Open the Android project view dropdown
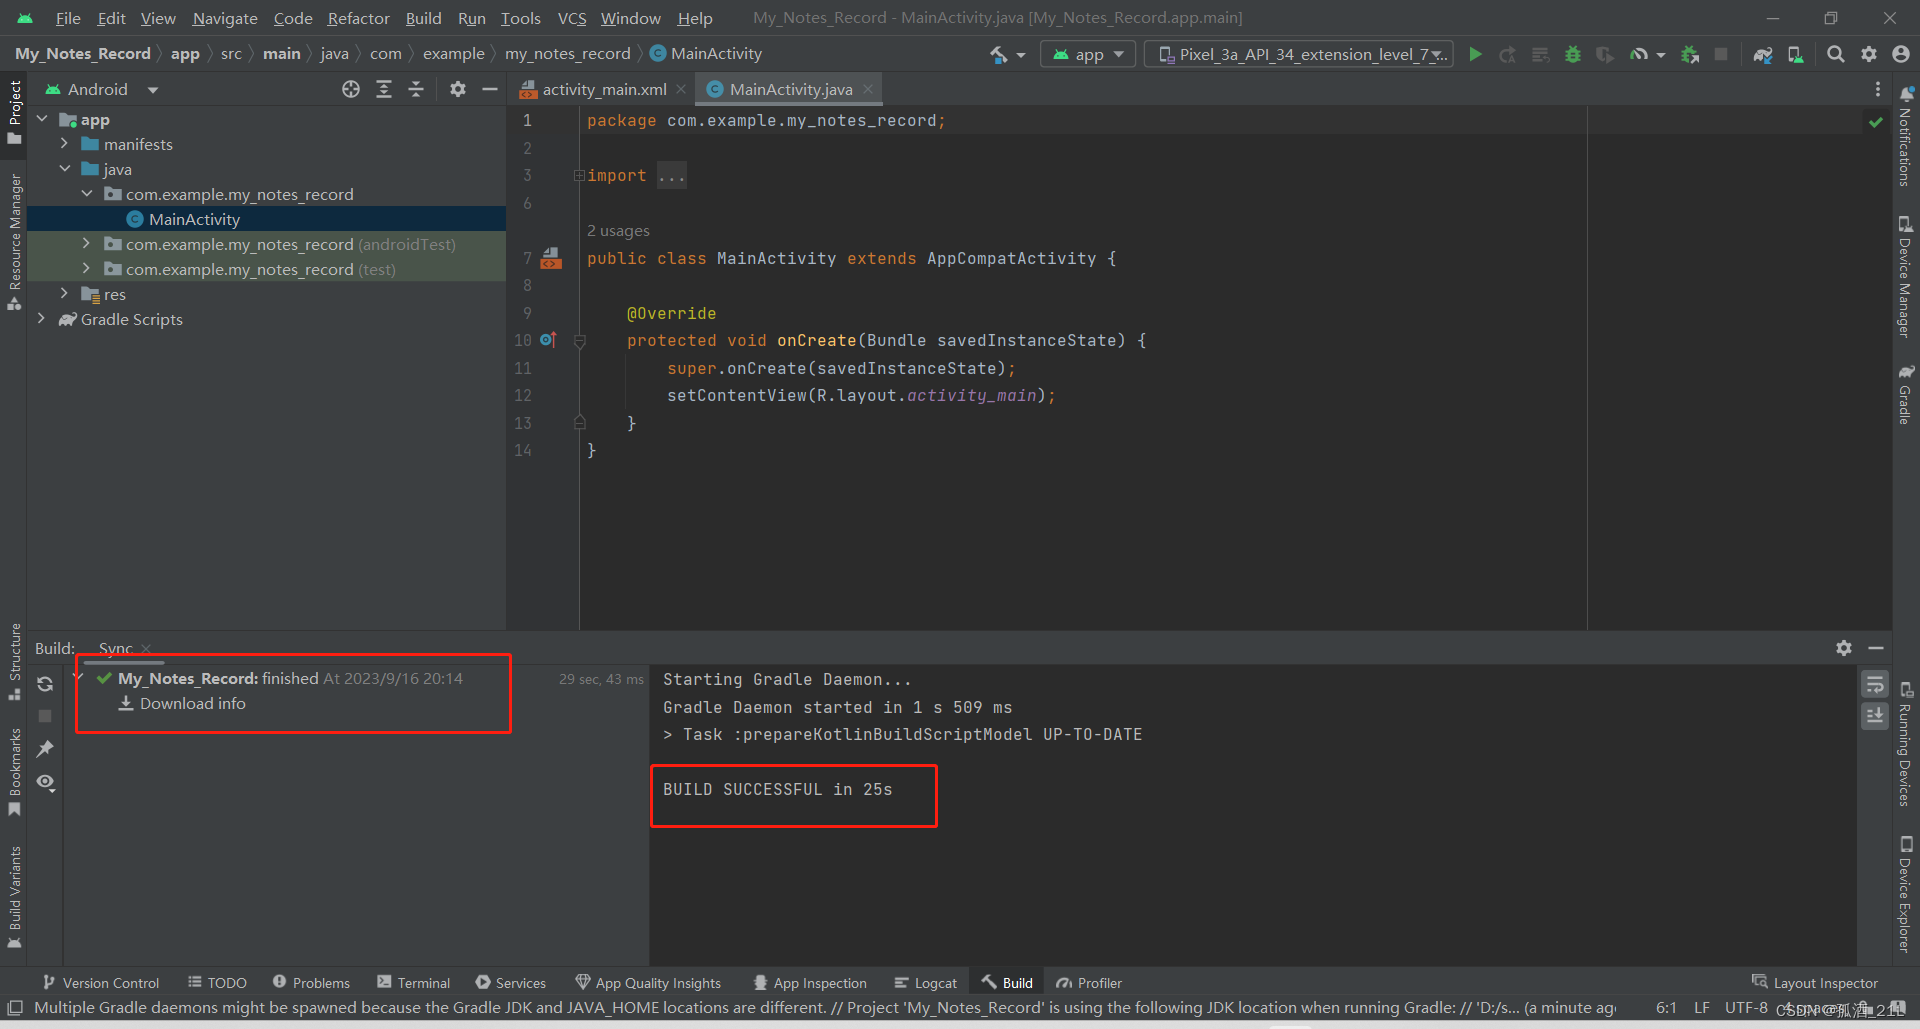This screenshot has height=1029, width=1920. pos(101,89)
